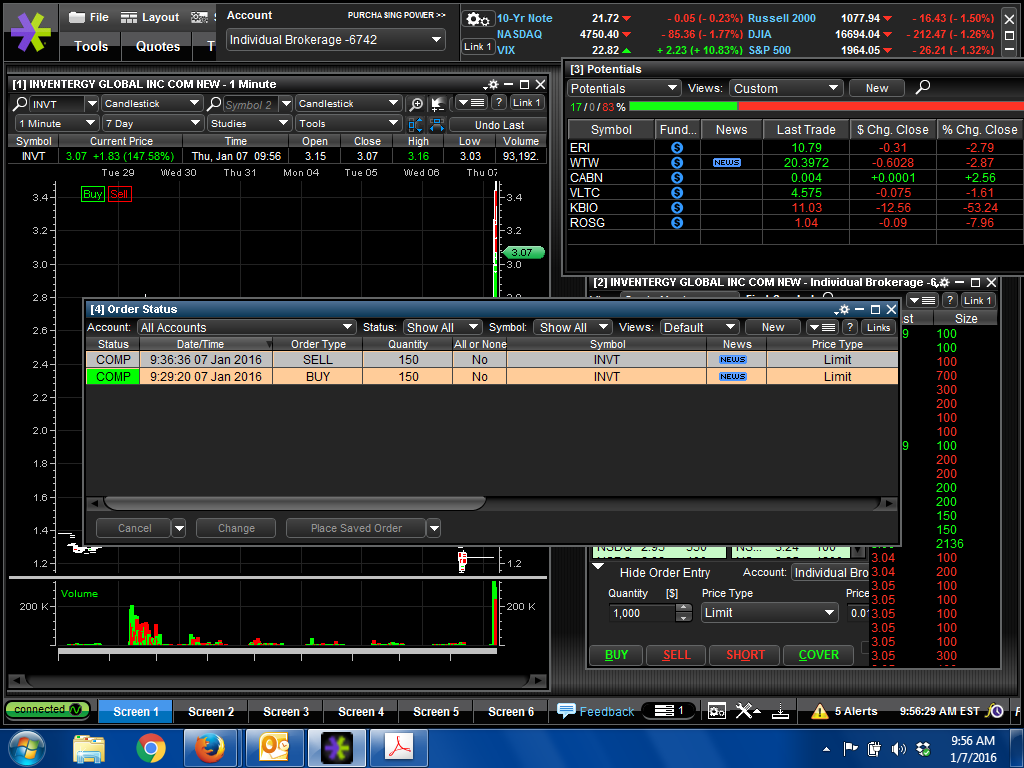Open Price Type Limit dropdown
The width and height of the screenshot is (1024, 768).
pyautogui.click(x=769, y=613)
